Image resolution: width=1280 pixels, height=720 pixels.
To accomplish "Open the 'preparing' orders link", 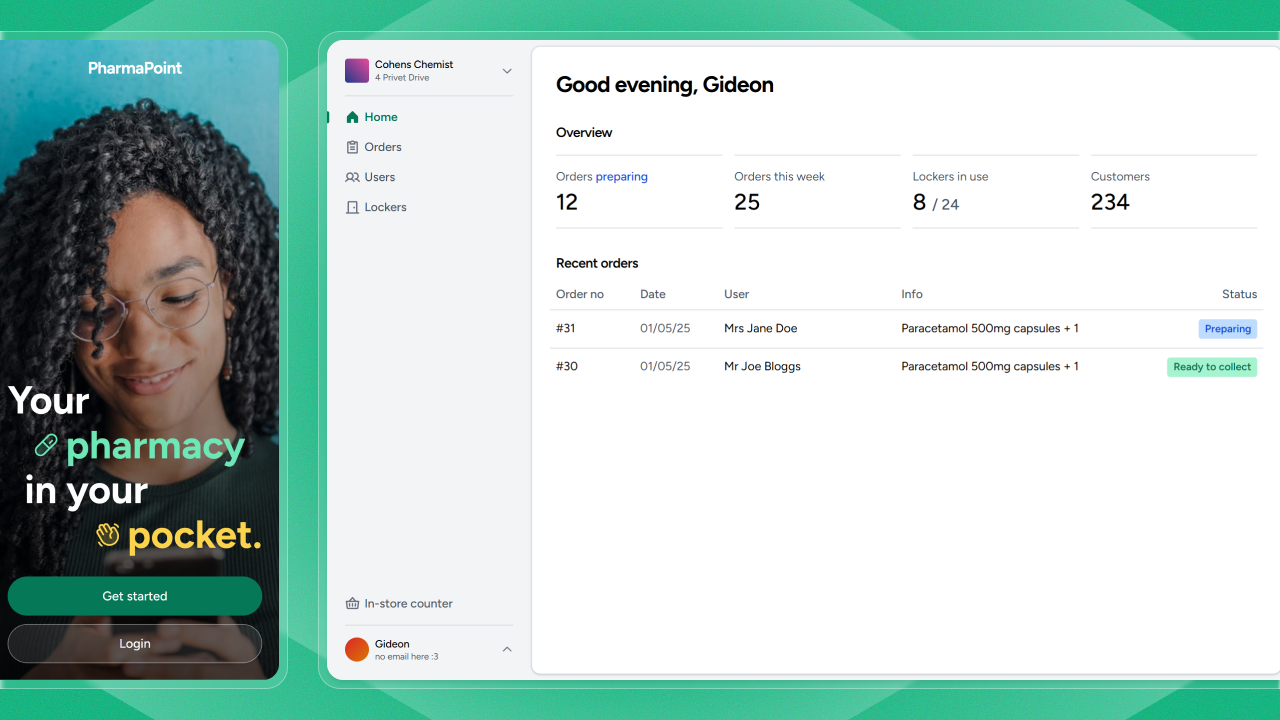I will point(623,176).
